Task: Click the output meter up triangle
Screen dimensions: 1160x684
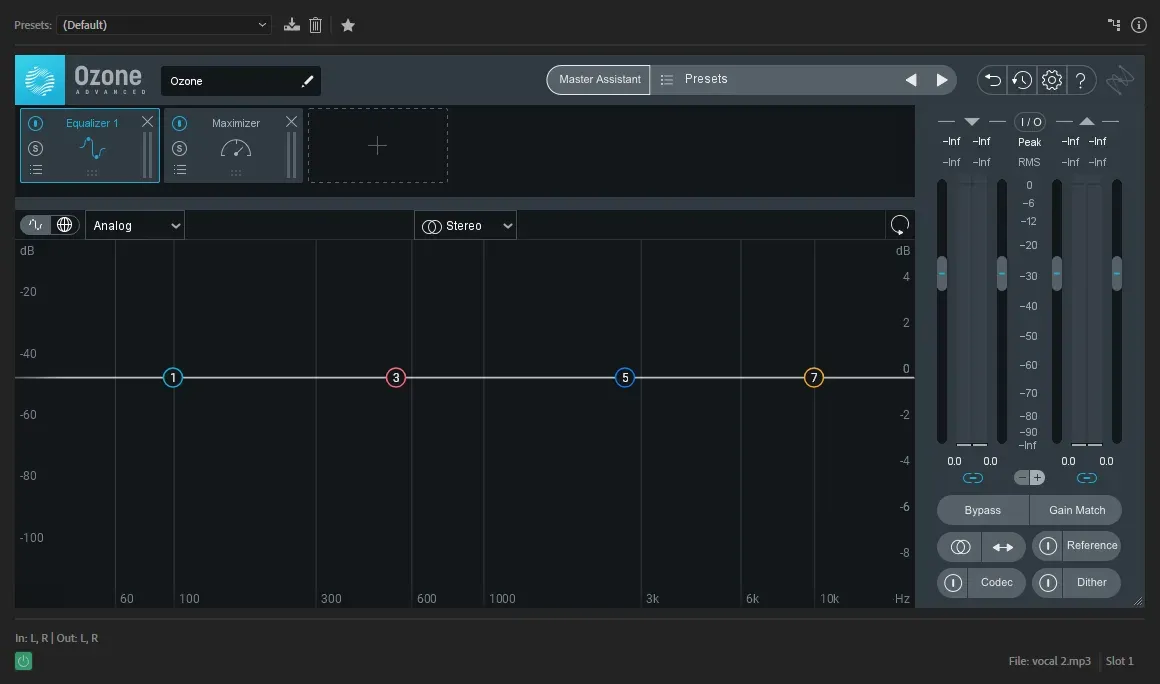Action: click(1087, 121)
